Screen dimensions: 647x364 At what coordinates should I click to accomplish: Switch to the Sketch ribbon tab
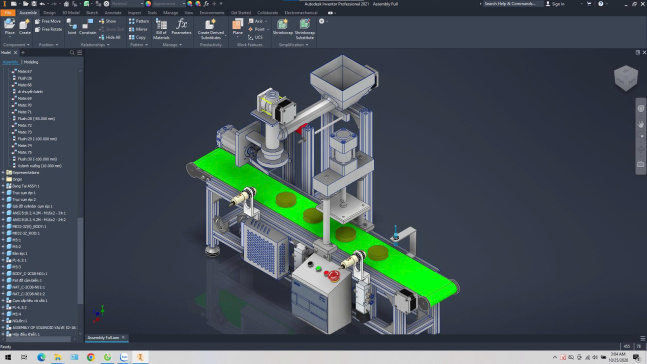pos(92,13)
